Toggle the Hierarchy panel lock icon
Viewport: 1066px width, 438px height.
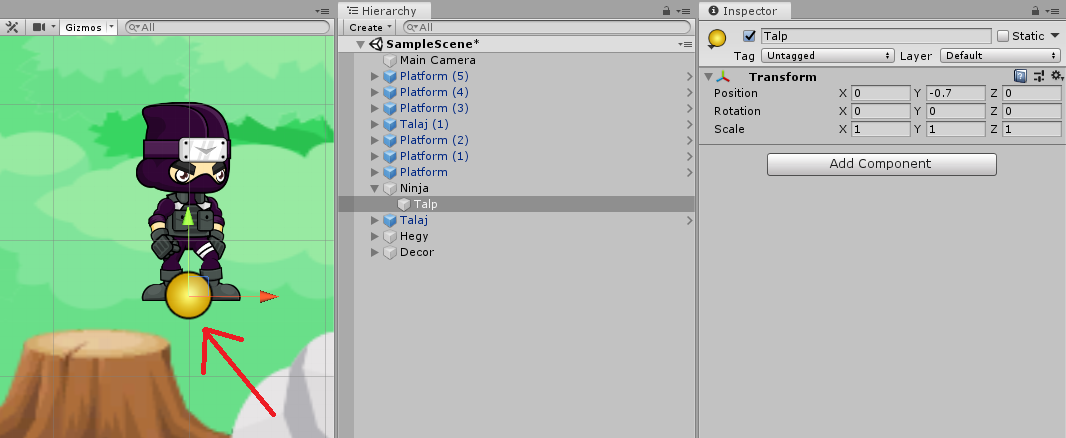tap(667, 11)
